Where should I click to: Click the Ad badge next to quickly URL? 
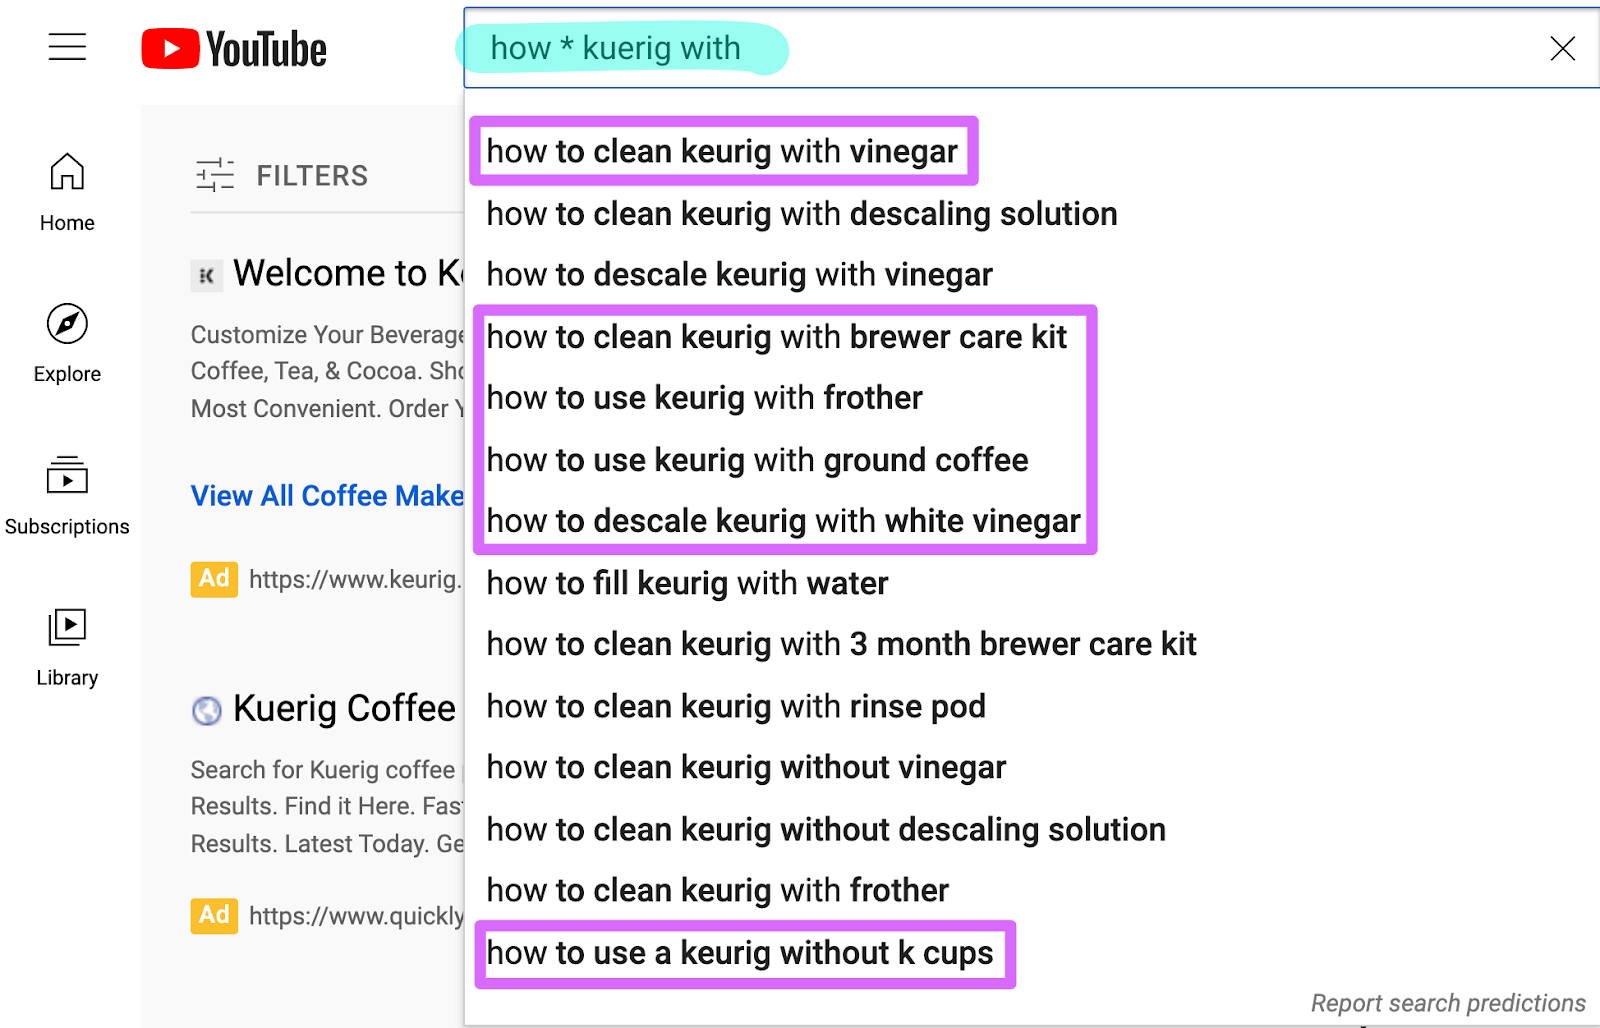(214, 915)
